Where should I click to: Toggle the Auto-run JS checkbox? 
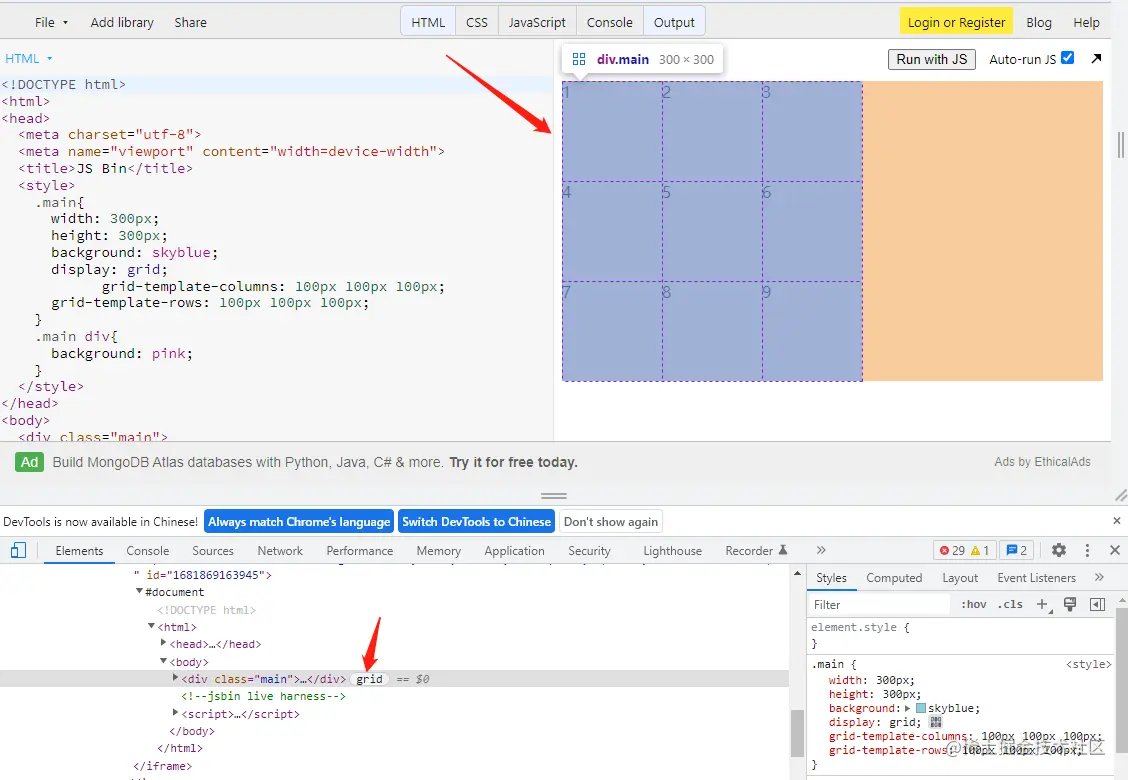click(1068, 58)
